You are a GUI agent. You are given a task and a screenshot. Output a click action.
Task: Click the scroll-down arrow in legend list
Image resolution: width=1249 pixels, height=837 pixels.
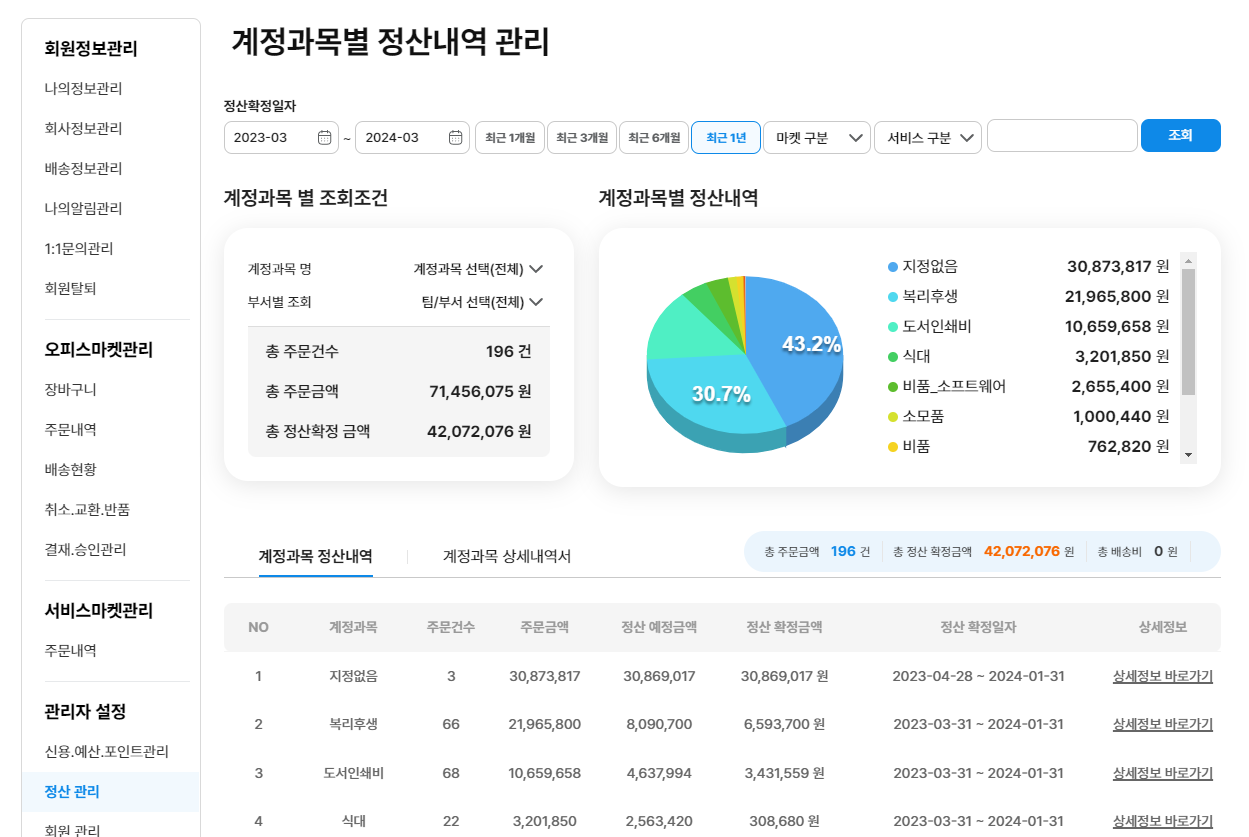pyautogui.click(x=1188, y=455)
